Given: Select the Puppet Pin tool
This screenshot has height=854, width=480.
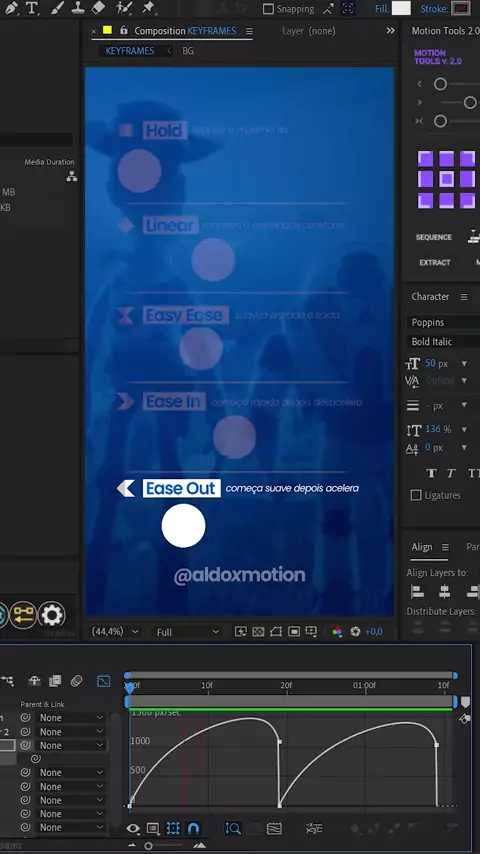Looking at the screenshot, I should click(148, 8).
